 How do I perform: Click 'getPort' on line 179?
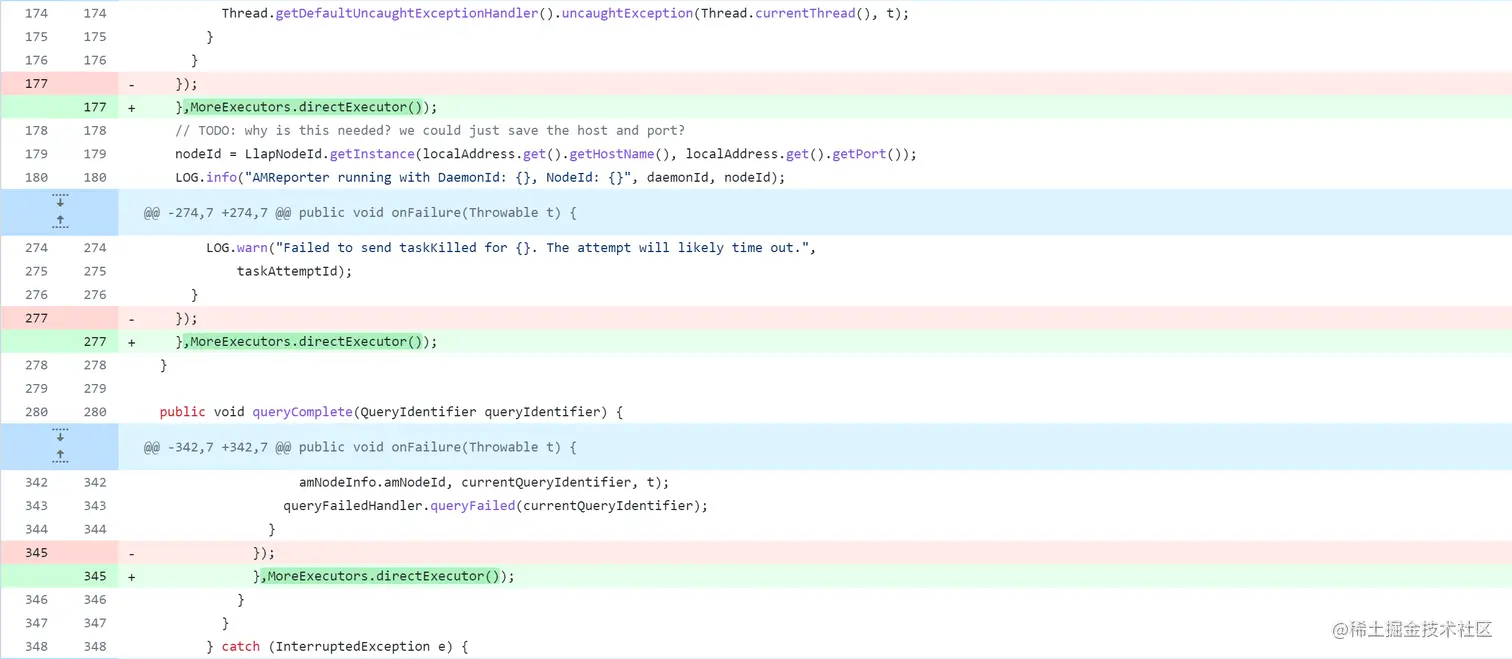(860, 154)
